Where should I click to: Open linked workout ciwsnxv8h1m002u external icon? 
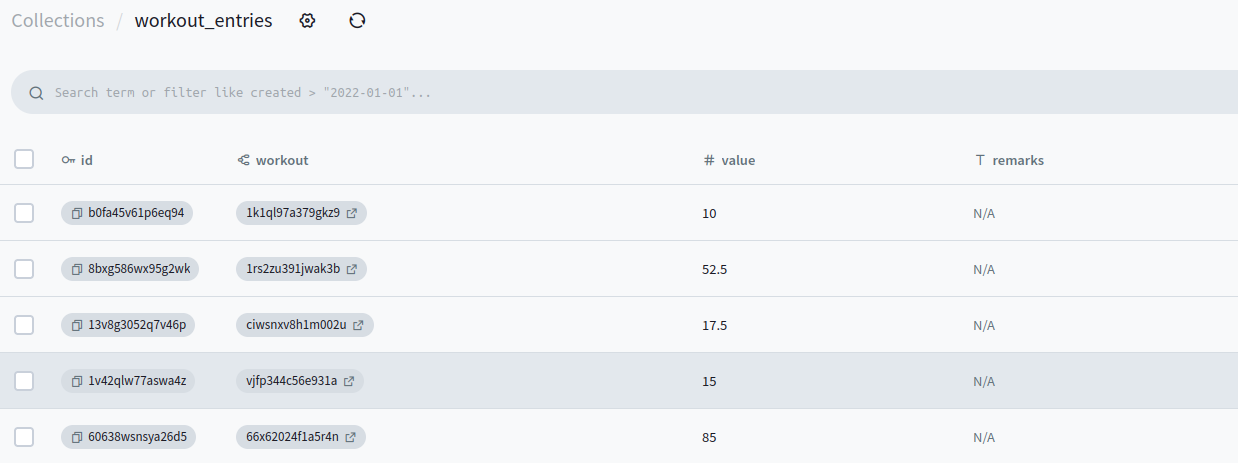358,325
